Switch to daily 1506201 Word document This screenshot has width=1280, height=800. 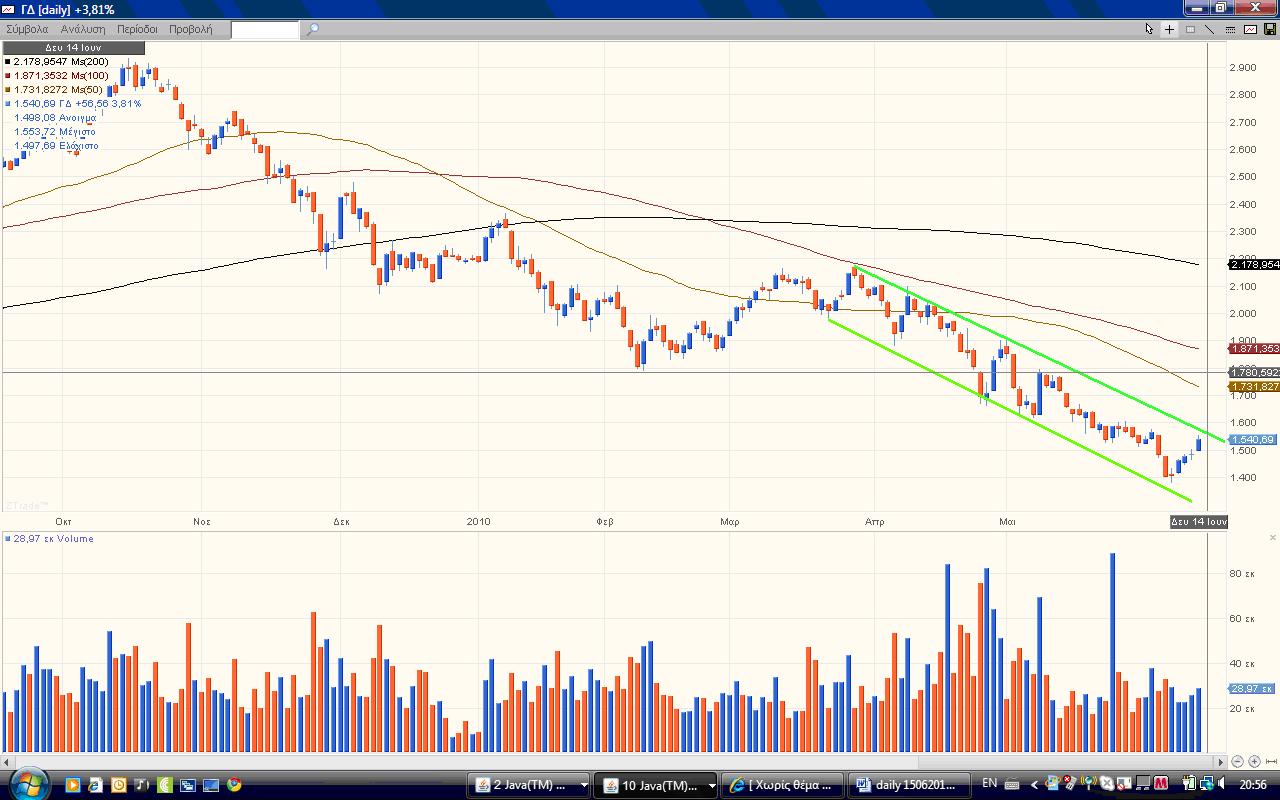911,785
